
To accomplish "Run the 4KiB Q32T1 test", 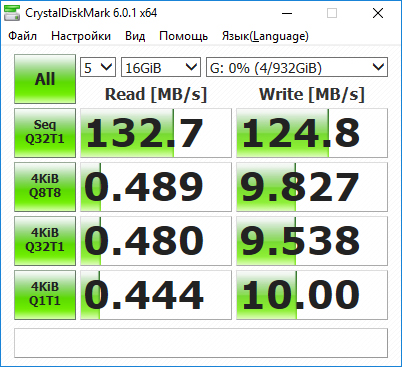I will [45, 241].
